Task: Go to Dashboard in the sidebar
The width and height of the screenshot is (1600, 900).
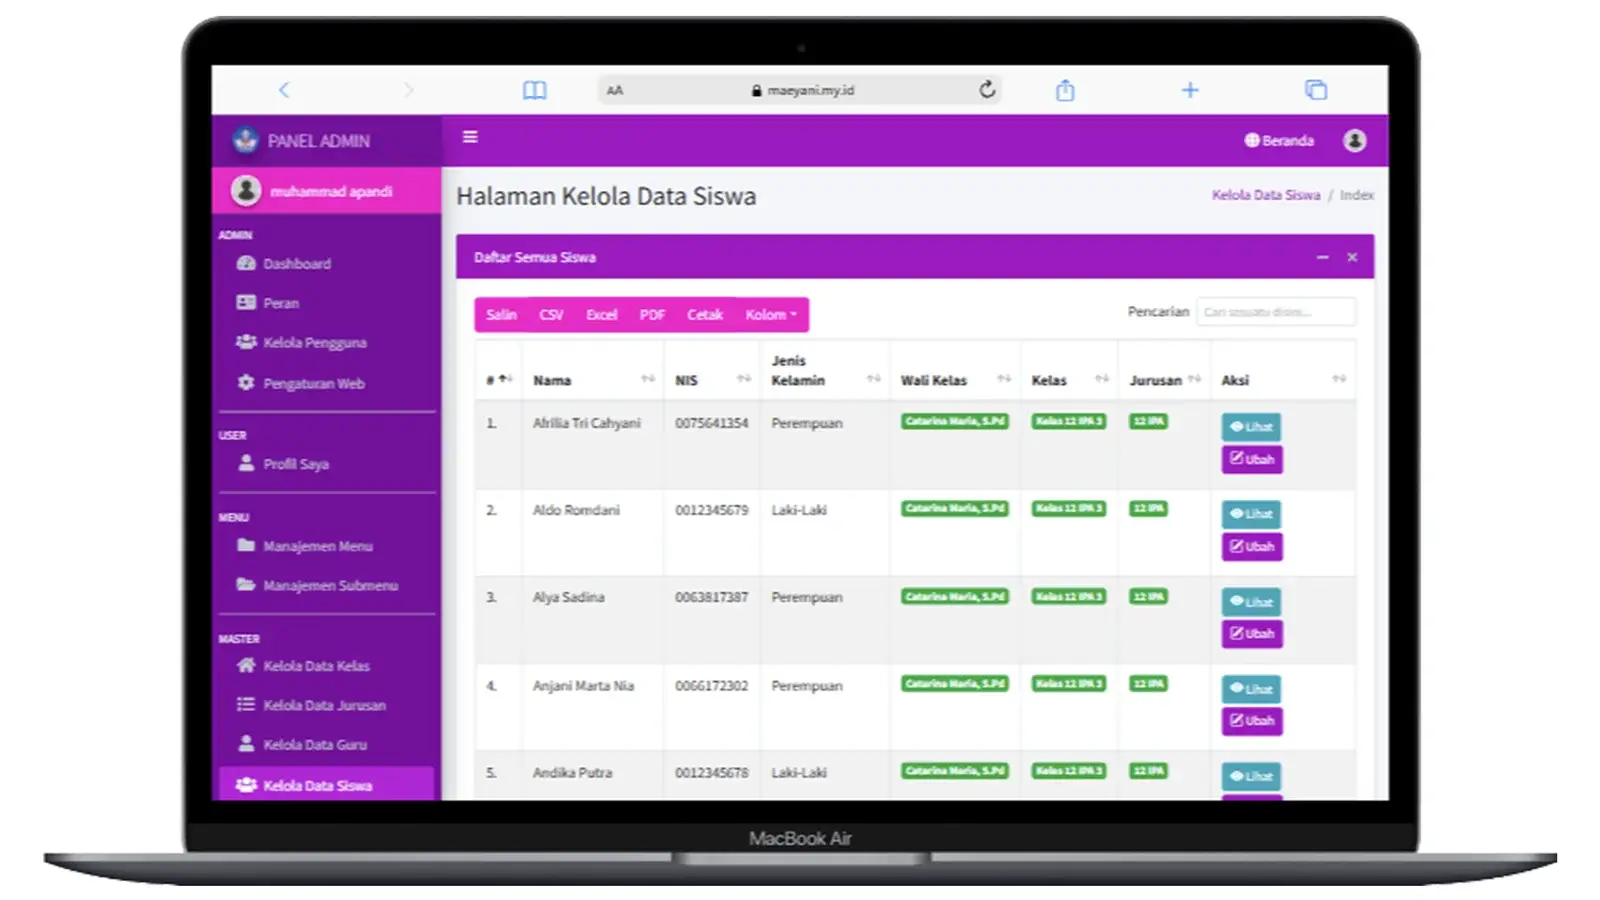Action: [x=296, y=264]
